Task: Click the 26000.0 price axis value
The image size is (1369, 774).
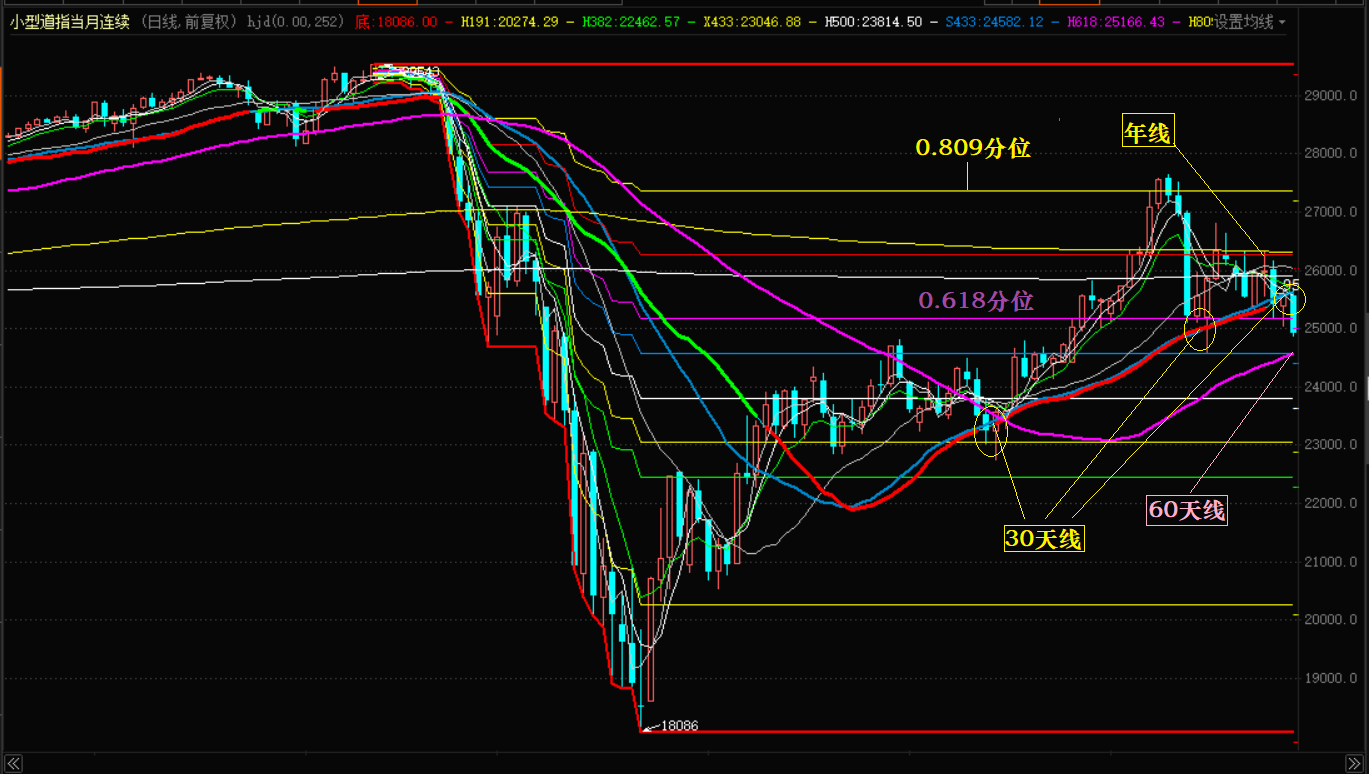Action: tap(1331, 270)
